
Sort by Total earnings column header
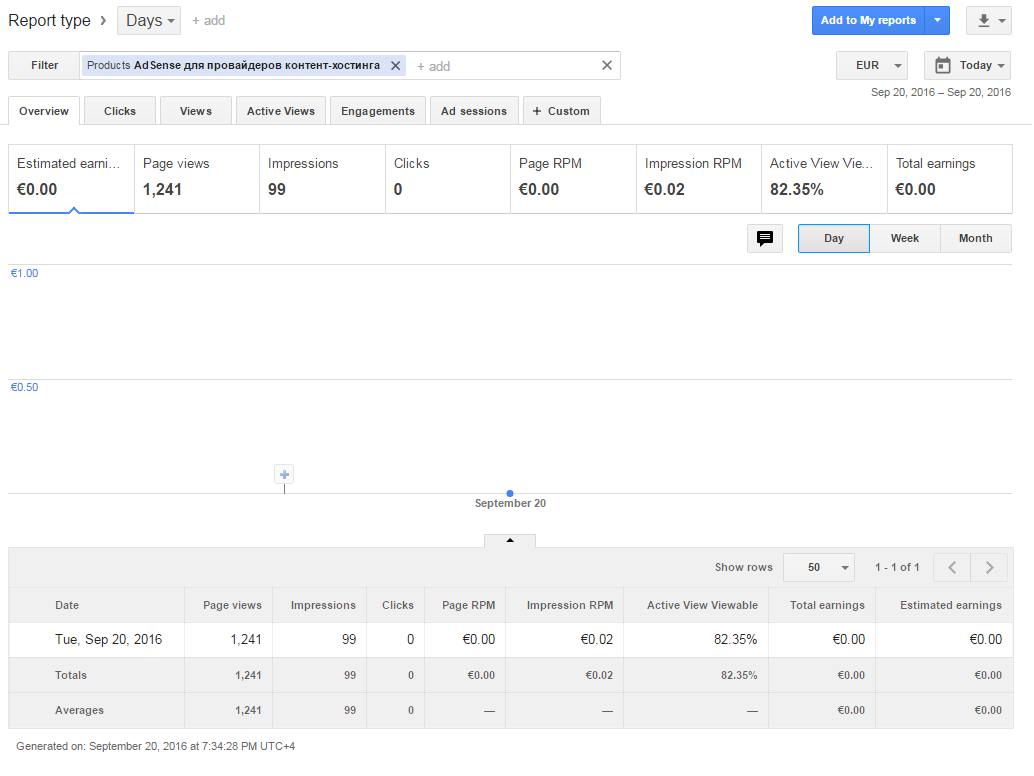click(x=827, y=605)
